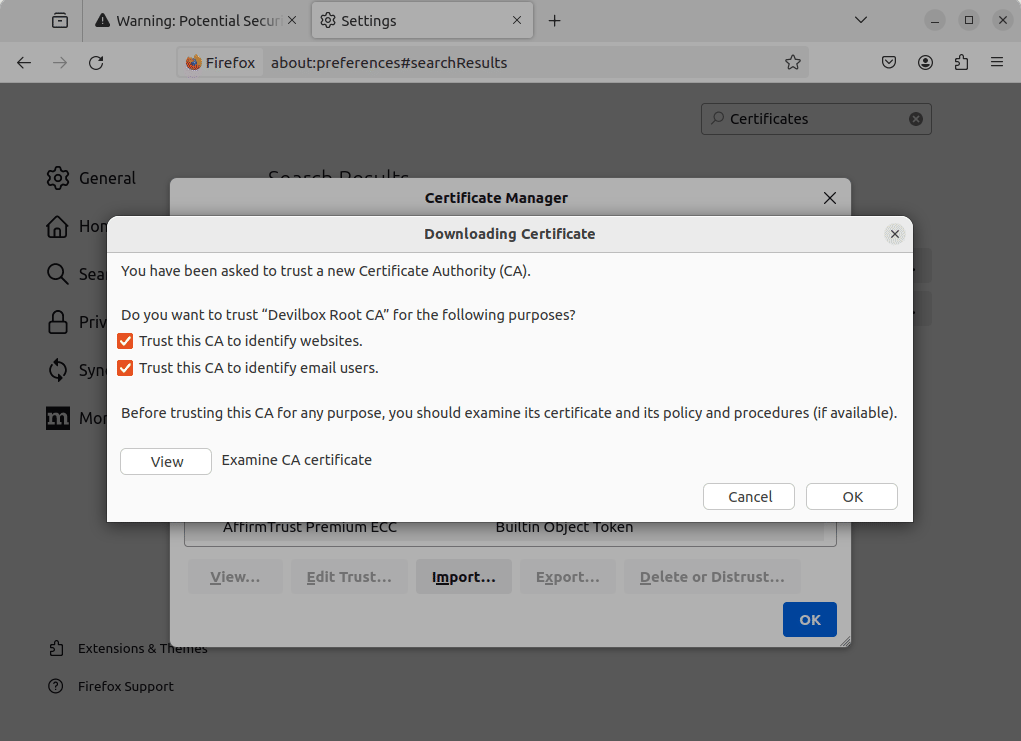Confirm trust with the dialog OK button

[x=851, y=497]
